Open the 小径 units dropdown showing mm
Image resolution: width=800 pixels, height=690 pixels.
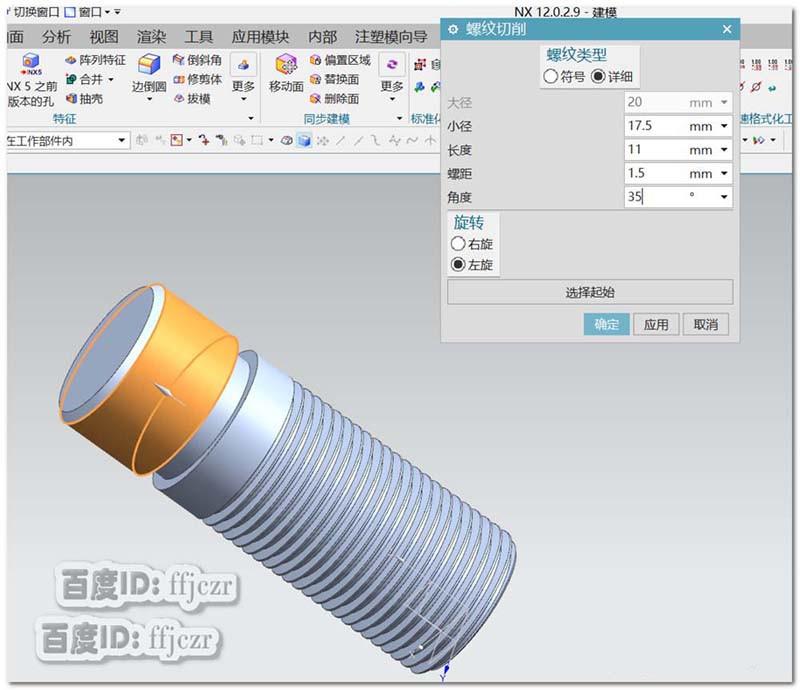point(724,124)
